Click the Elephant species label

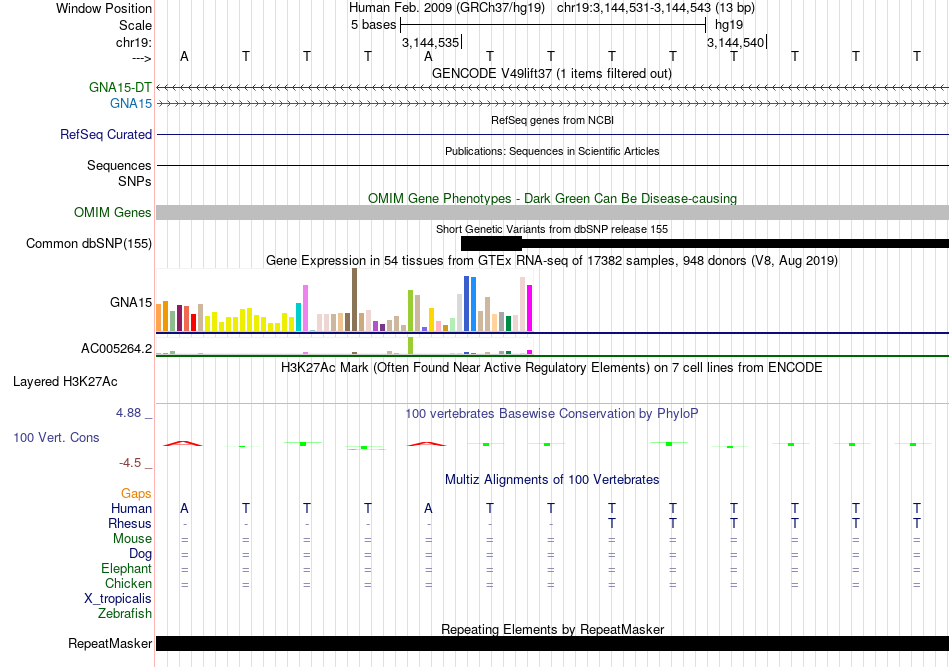click(127, 568)
